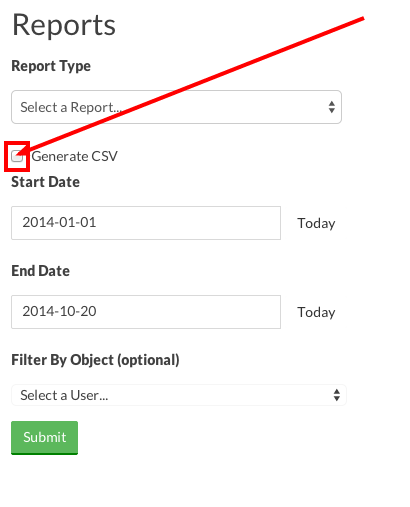
Task: Open the Select a Report dropdown
Action: (x=176, y=107)
